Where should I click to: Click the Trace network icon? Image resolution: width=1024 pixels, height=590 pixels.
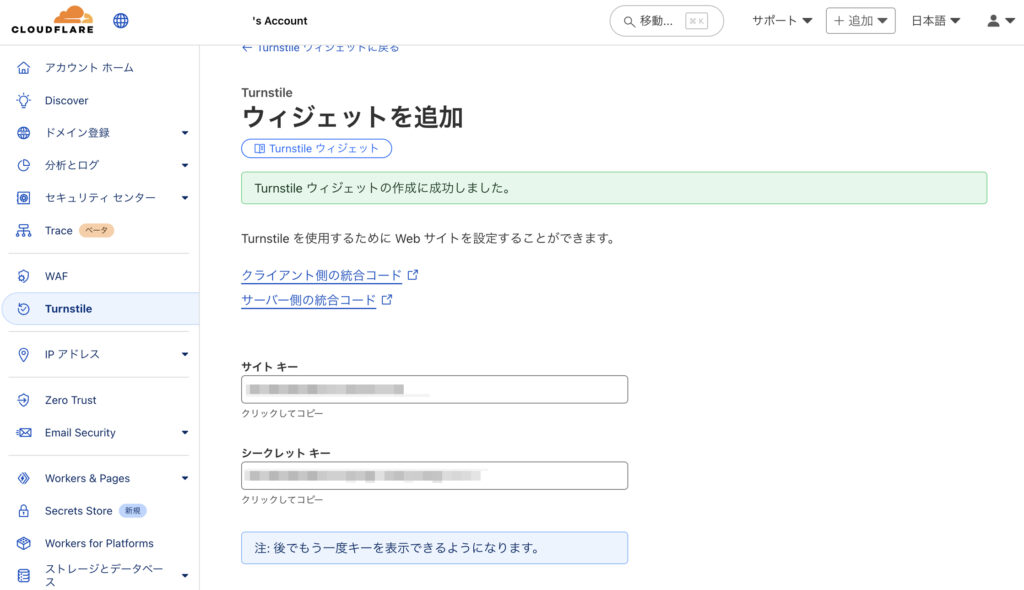click(x=24, y=230)
